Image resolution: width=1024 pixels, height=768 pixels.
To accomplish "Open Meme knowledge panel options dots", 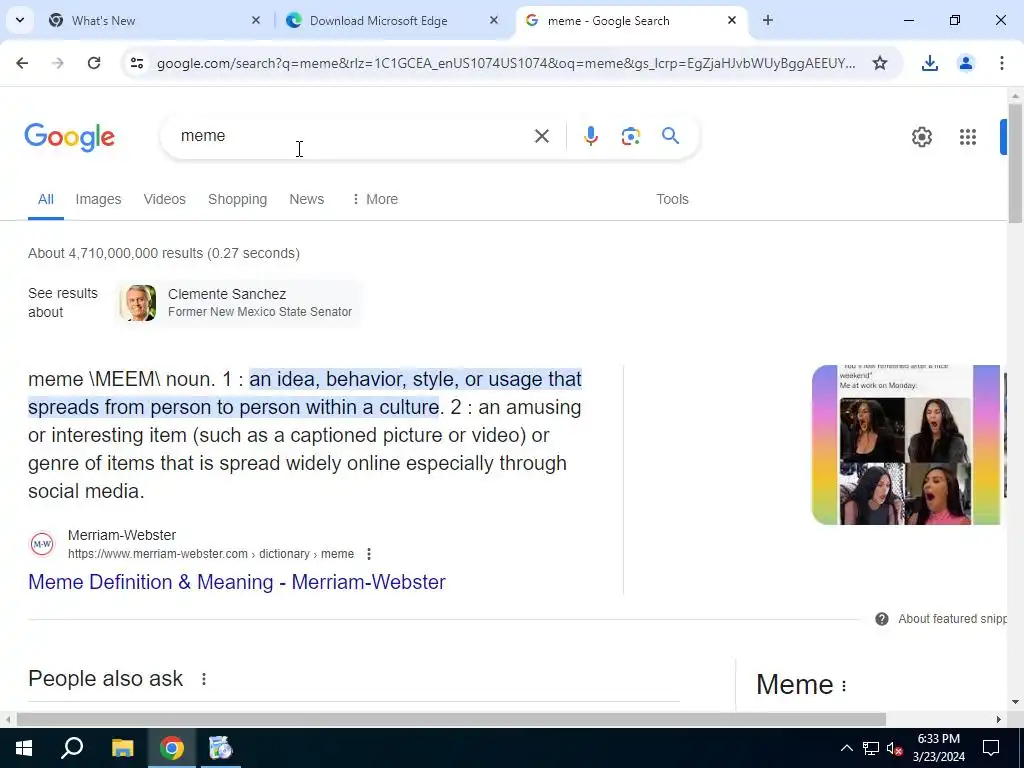I will [844, 686].
